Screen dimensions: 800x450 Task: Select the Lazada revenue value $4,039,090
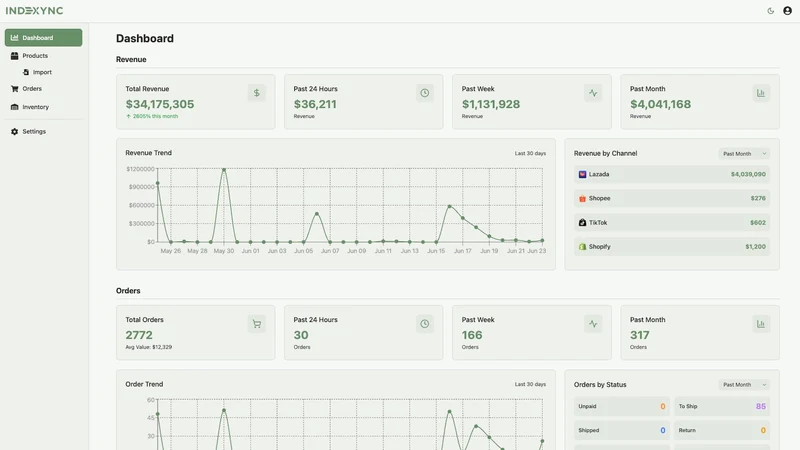pyautogui.click(x=748, y=174)
